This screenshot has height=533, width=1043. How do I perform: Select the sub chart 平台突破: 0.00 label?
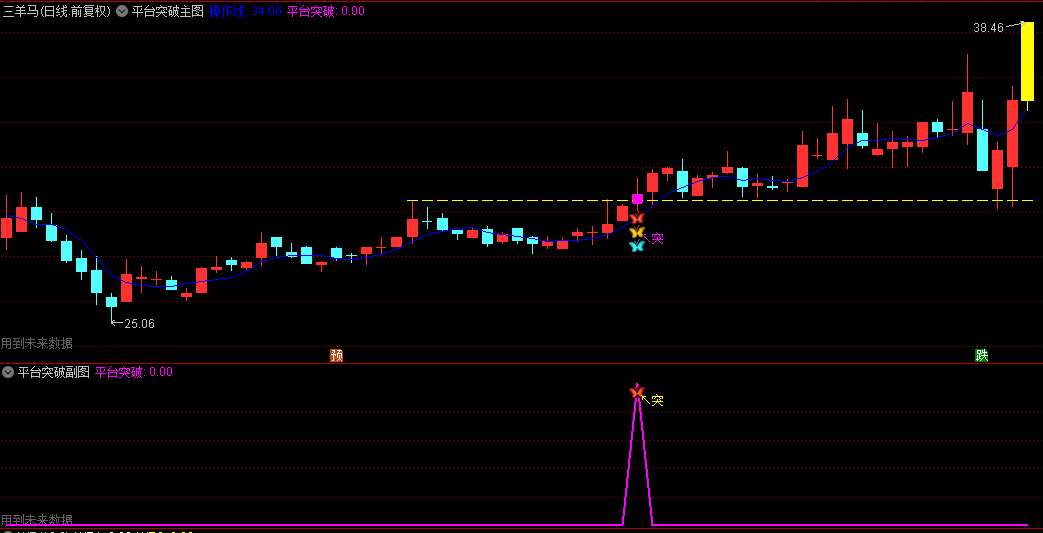click(134, 372)
